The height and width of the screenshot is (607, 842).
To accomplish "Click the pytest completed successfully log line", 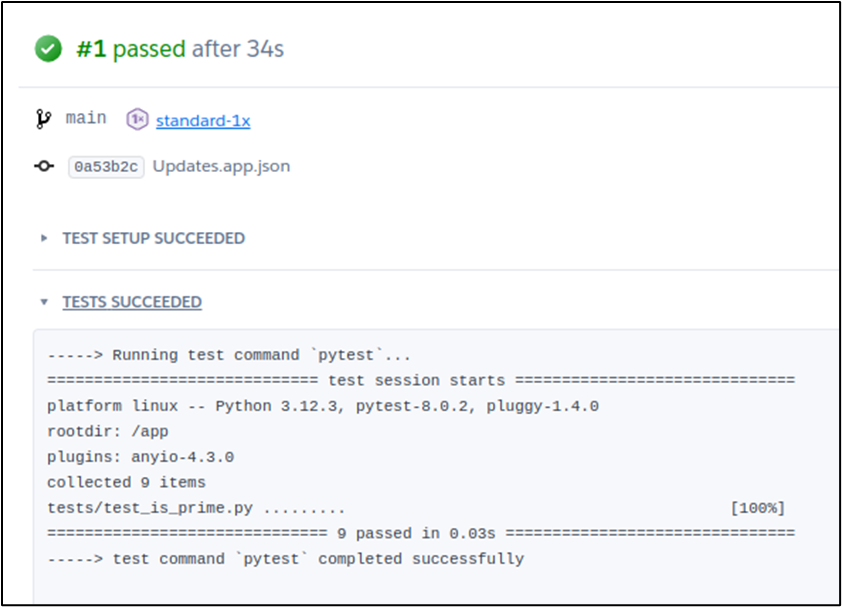I will coord(285,559).
